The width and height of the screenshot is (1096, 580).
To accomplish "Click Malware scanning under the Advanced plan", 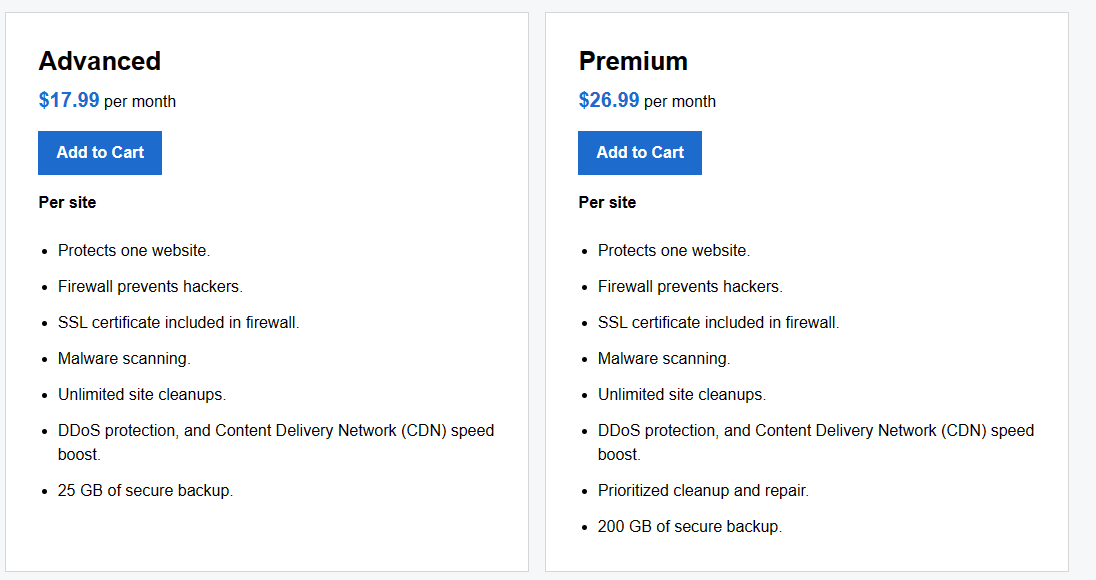I will (x=123, y=358).
